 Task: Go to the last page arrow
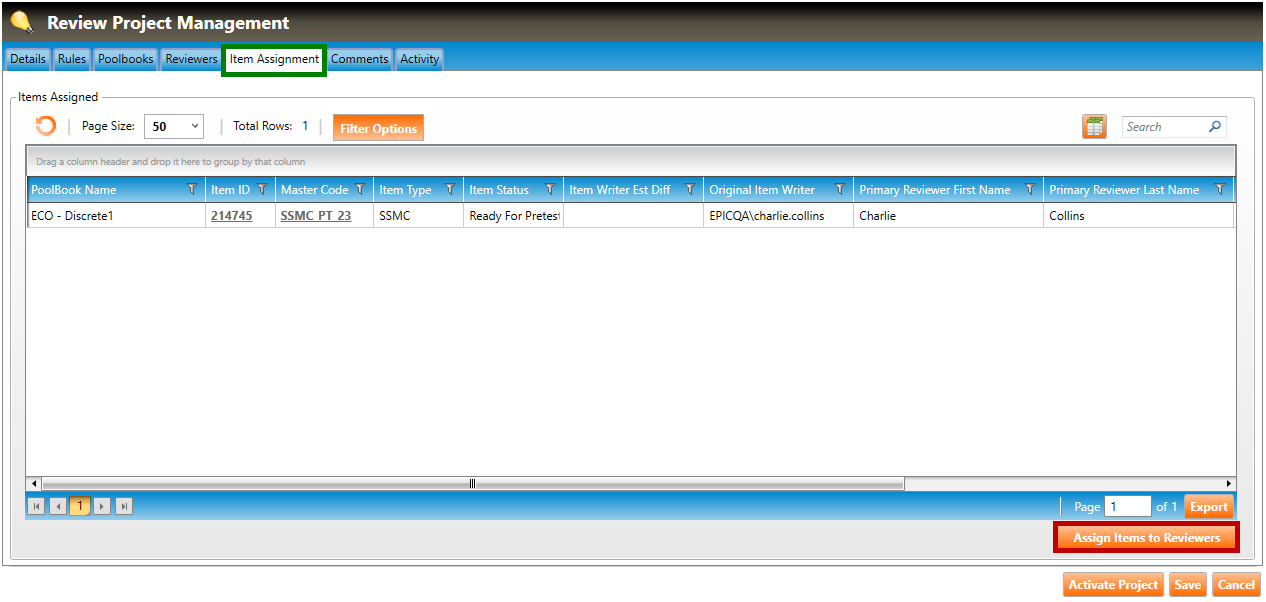[124, 507]
